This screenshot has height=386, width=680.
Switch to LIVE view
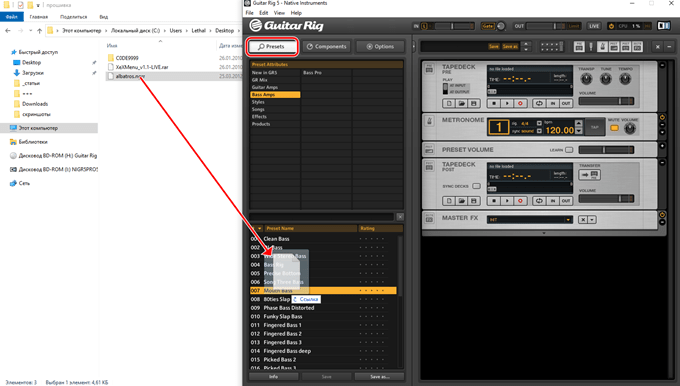594,26
